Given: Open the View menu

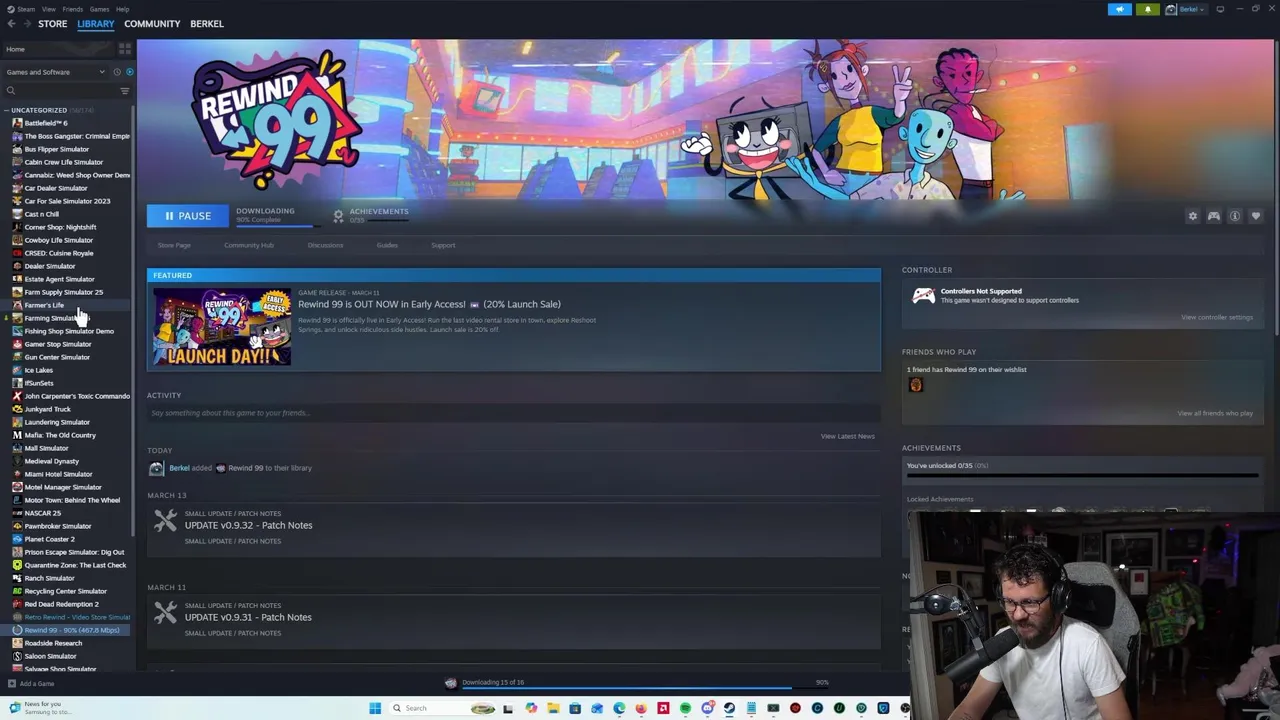Looking at the screenshot, I should point(48,9).
